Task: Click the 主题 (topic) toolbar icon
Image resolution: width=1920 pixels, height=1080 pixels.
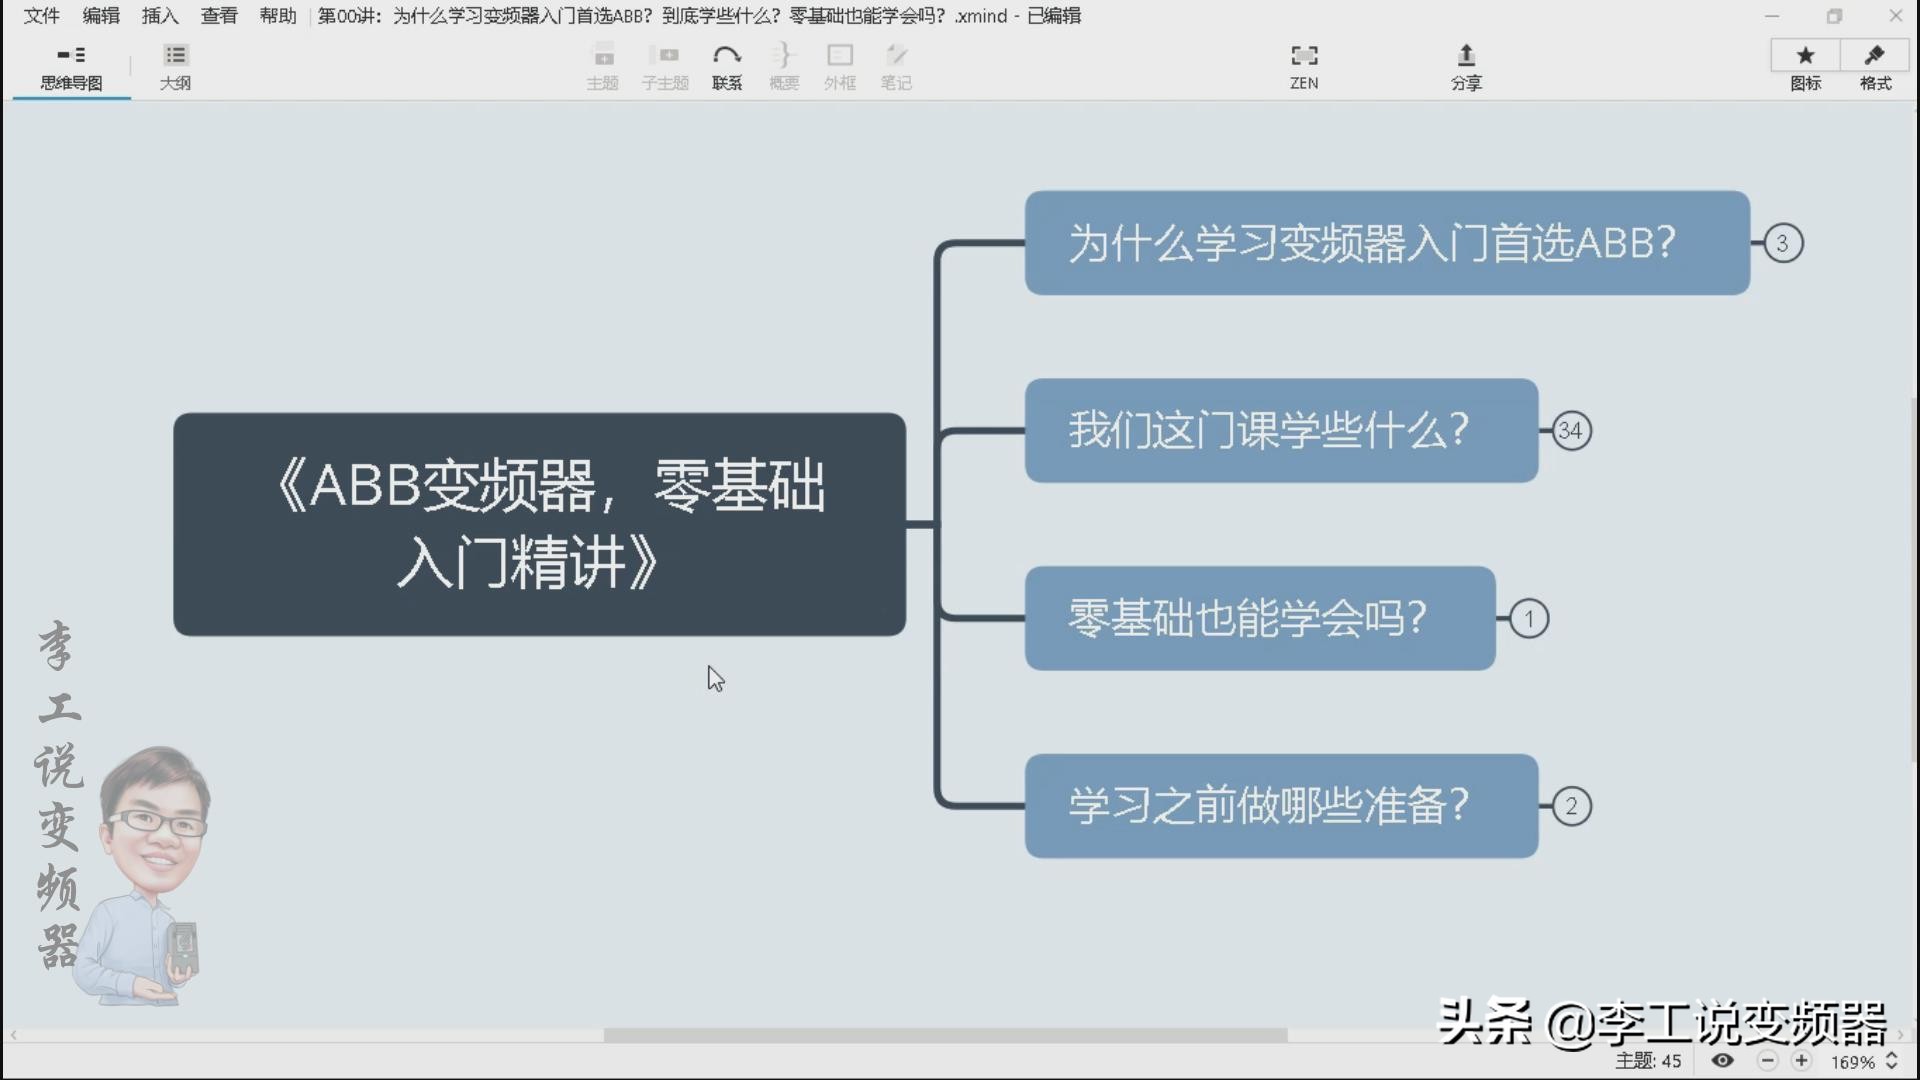Action: click(602, 65)
